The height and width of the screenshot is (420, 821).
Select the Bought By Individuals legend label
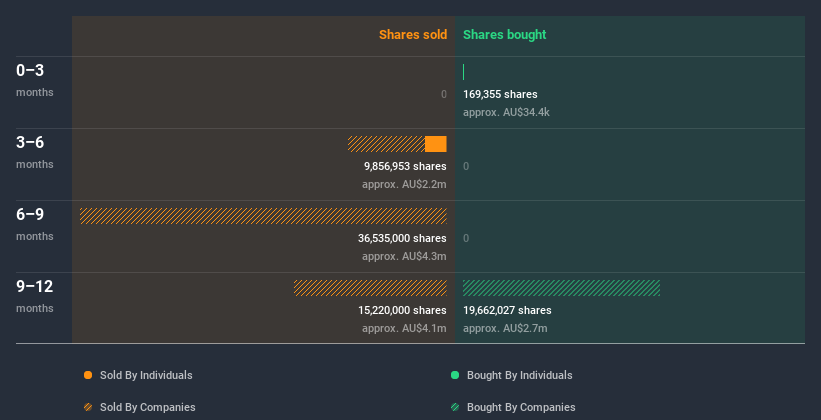(x=519, y=375)
